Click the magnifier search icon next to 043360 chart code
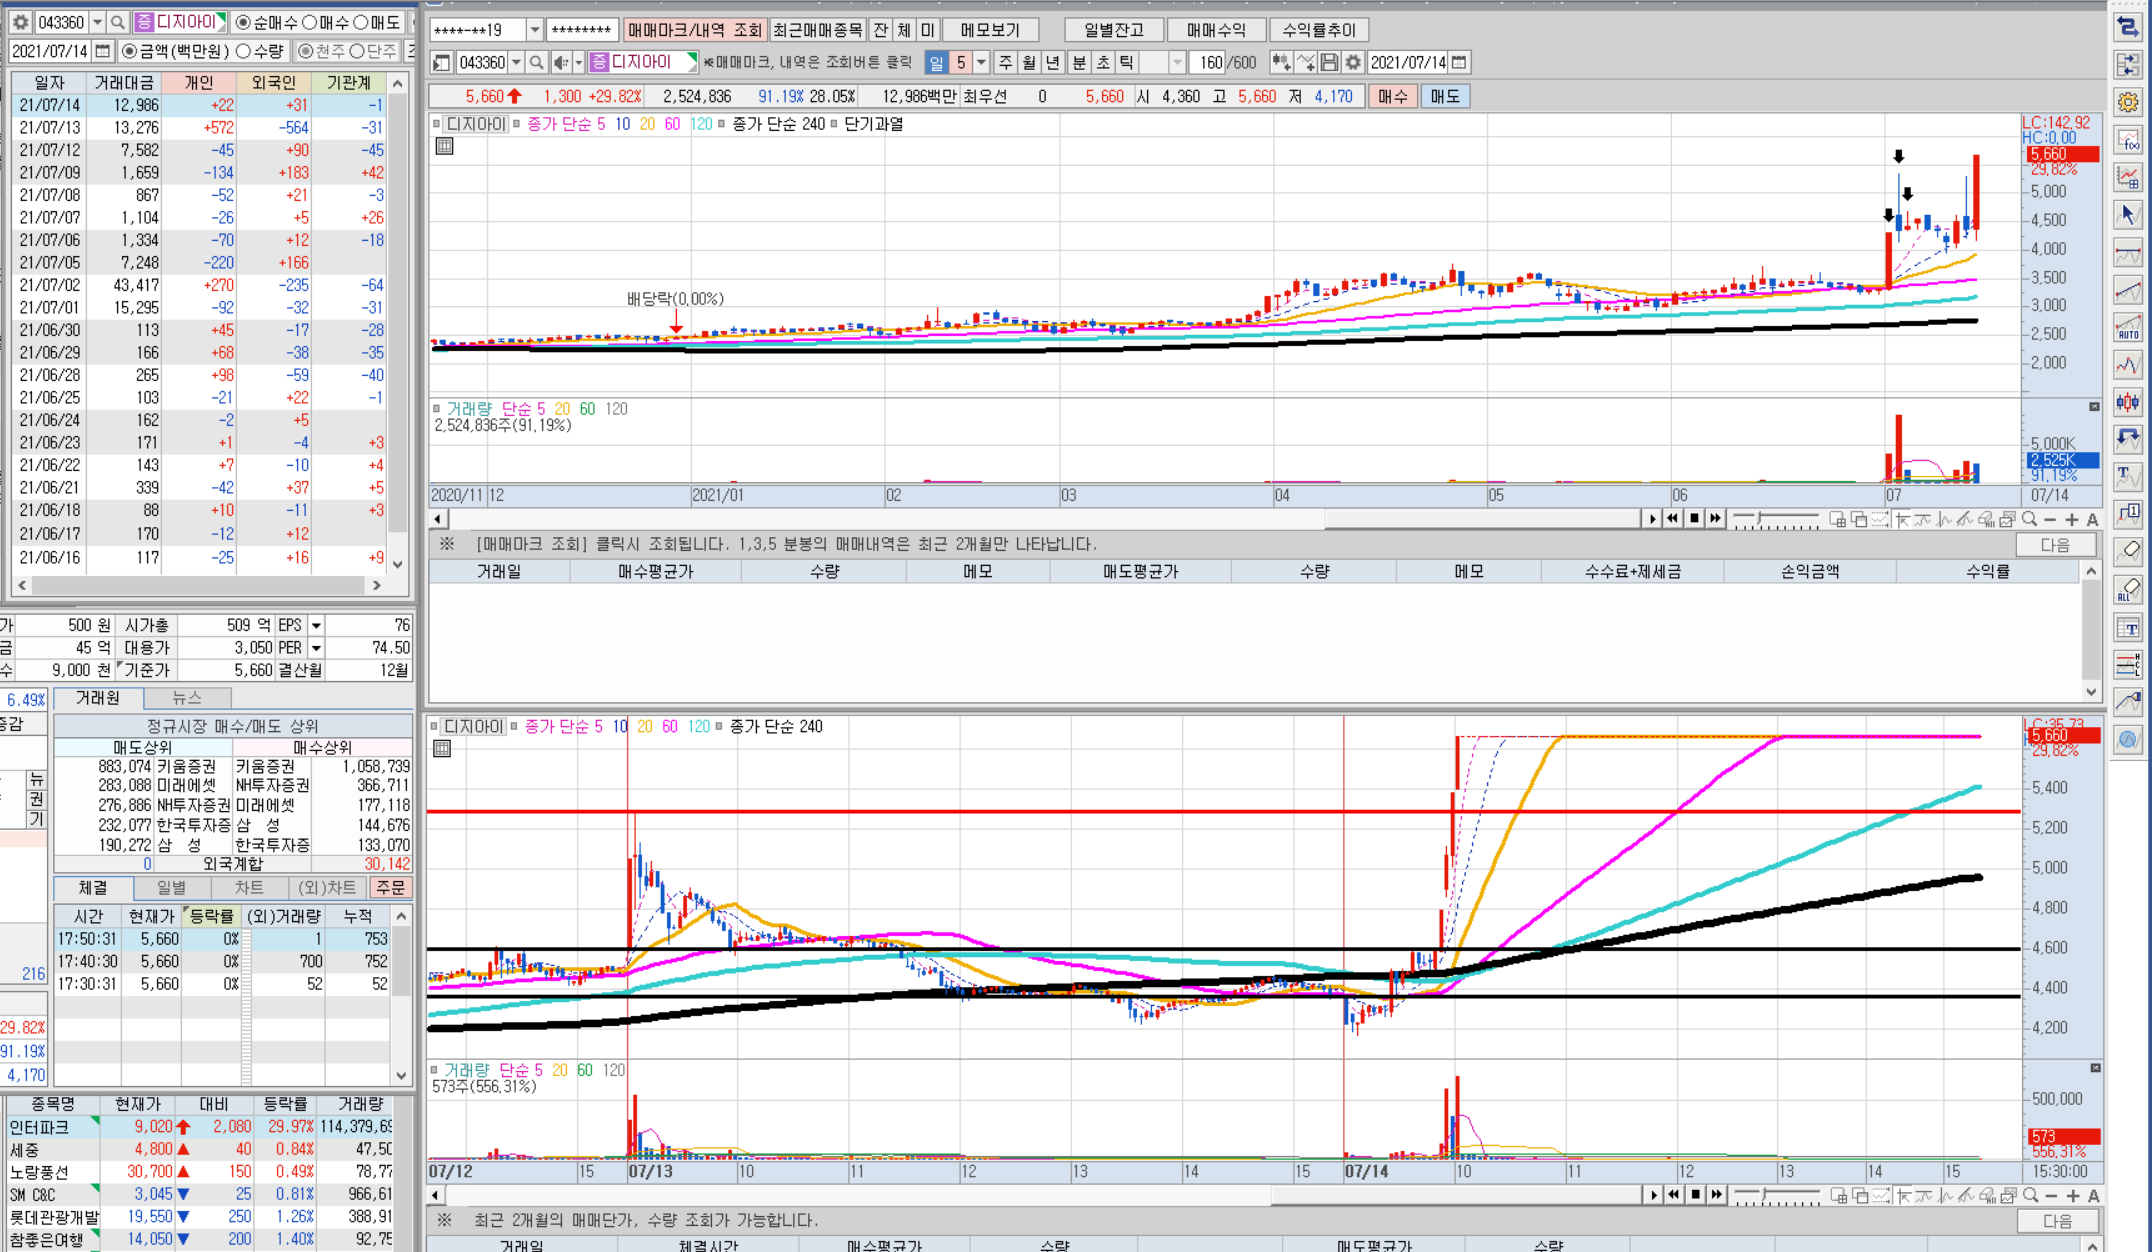The height and width of the screenshot is (1252, 2152). (x=537, y=62)
